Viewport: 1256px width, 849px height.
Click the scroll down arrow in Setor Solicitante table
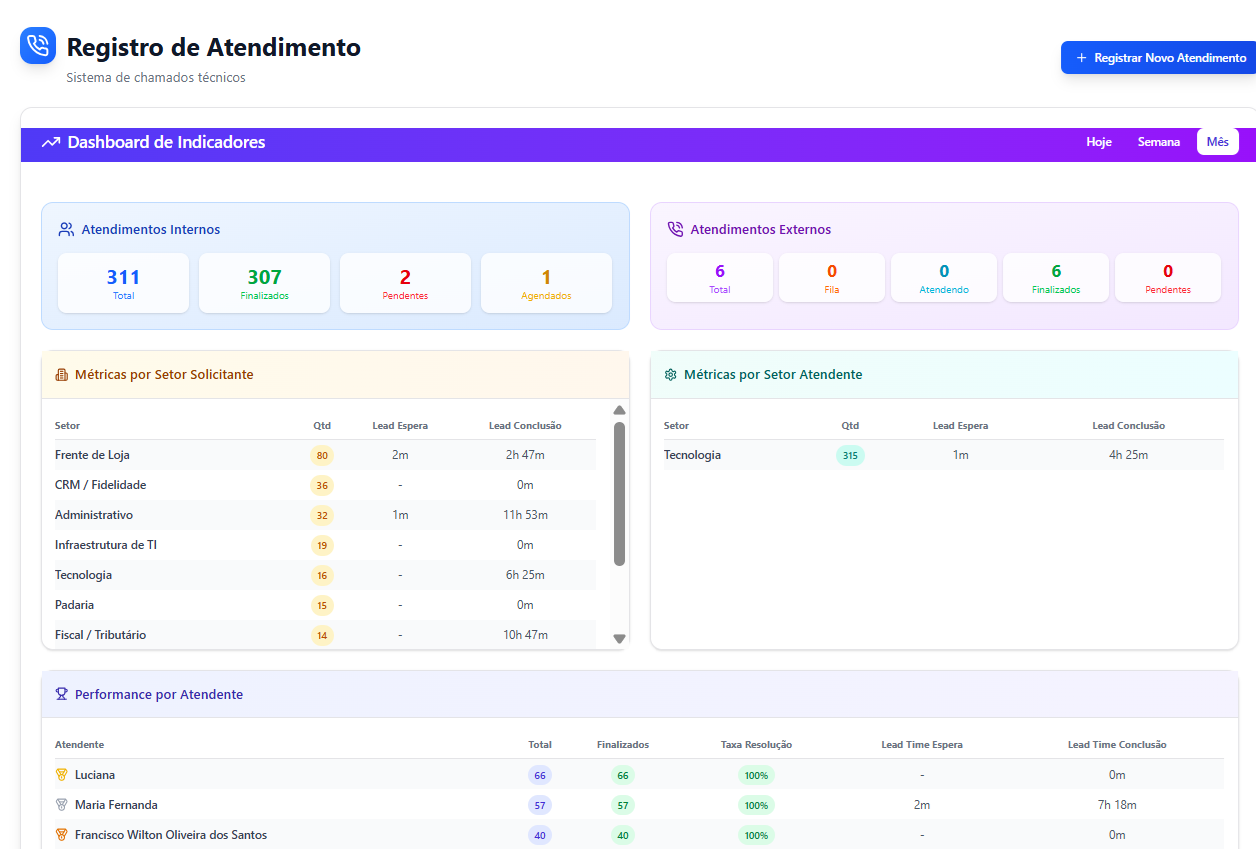click(x=619, y=639)
